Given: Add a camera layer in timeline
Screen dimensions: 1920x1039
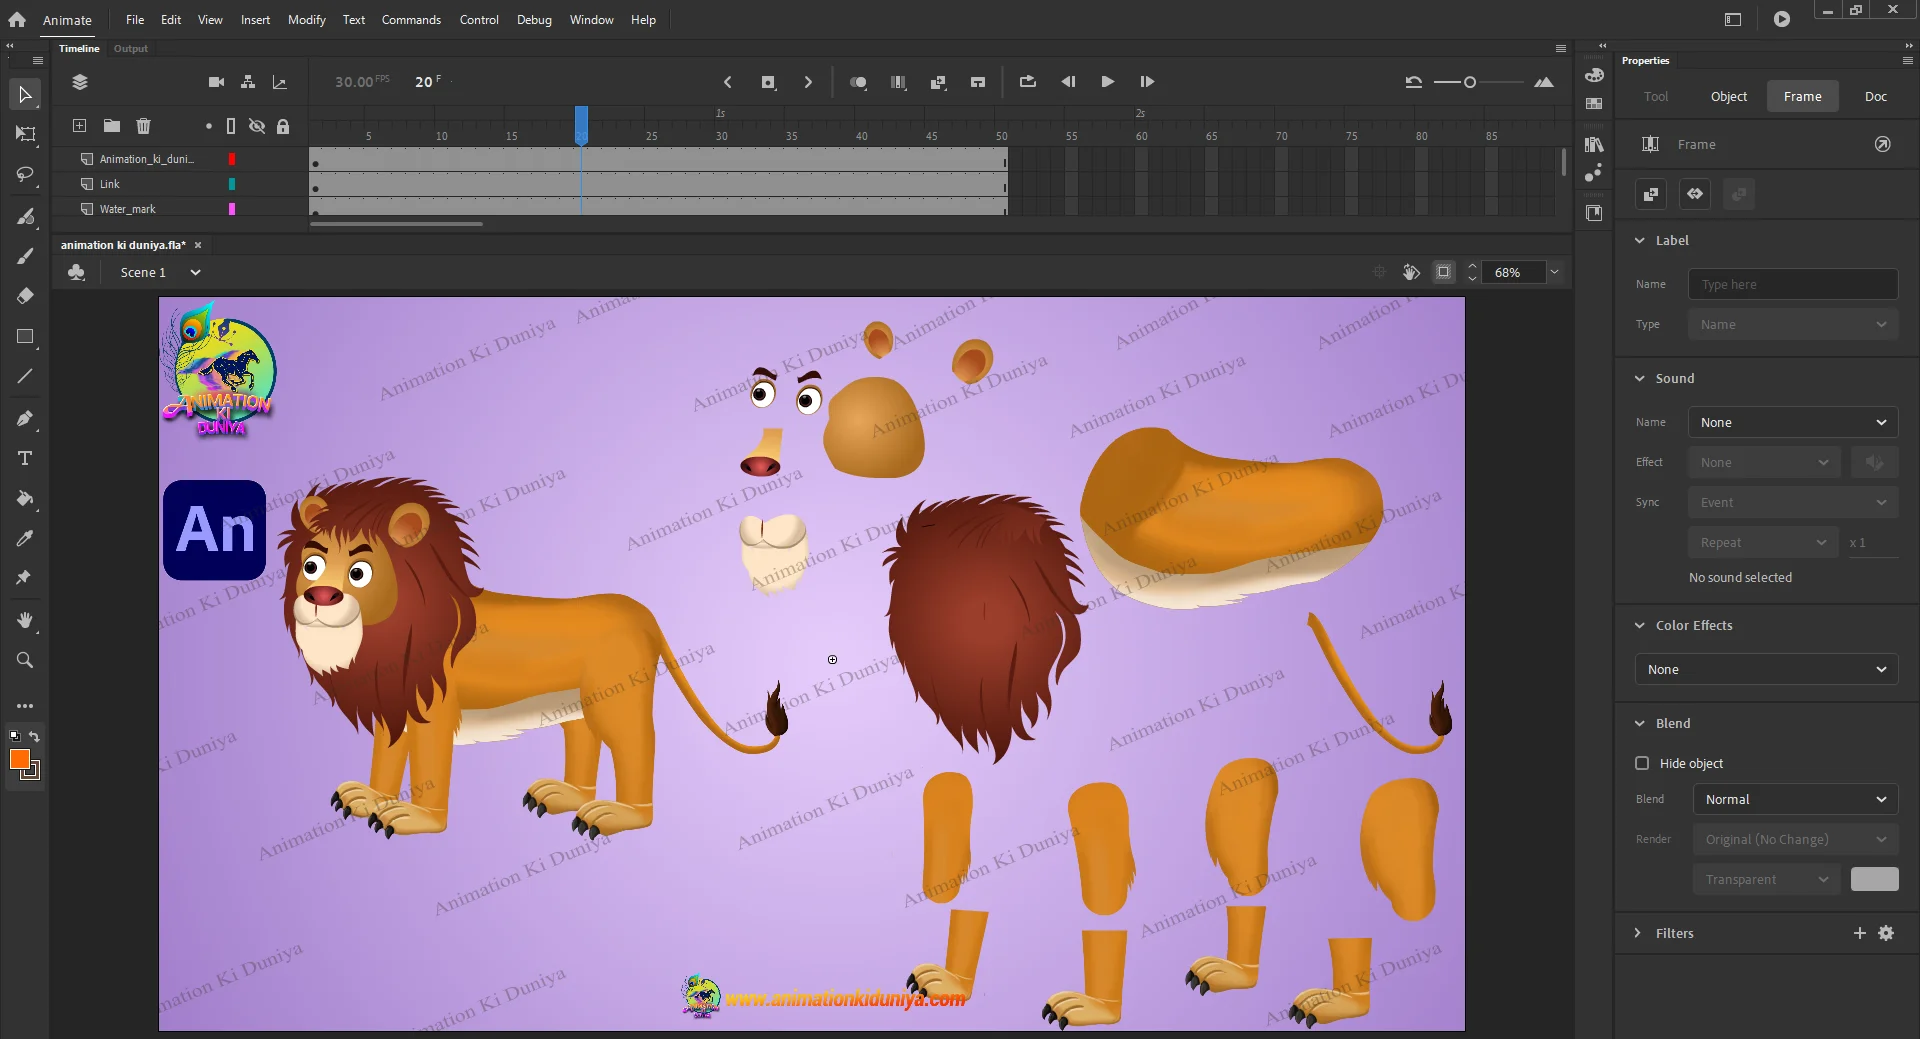Looking at the screenshot, I should 216,82.
